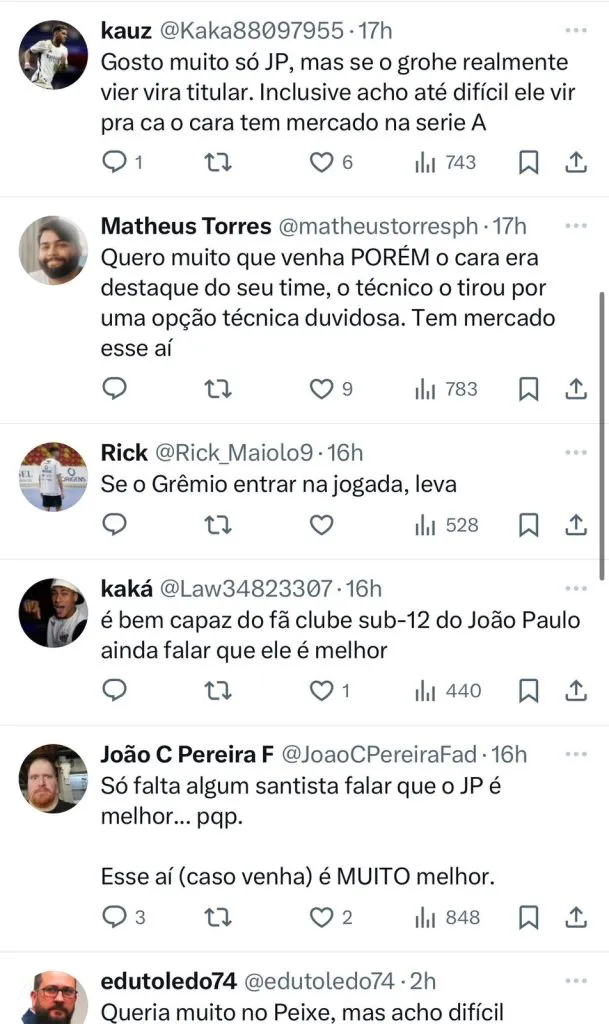Open Rick's profile avatar
Viewport: 609px width, 1024px height.
53,476
